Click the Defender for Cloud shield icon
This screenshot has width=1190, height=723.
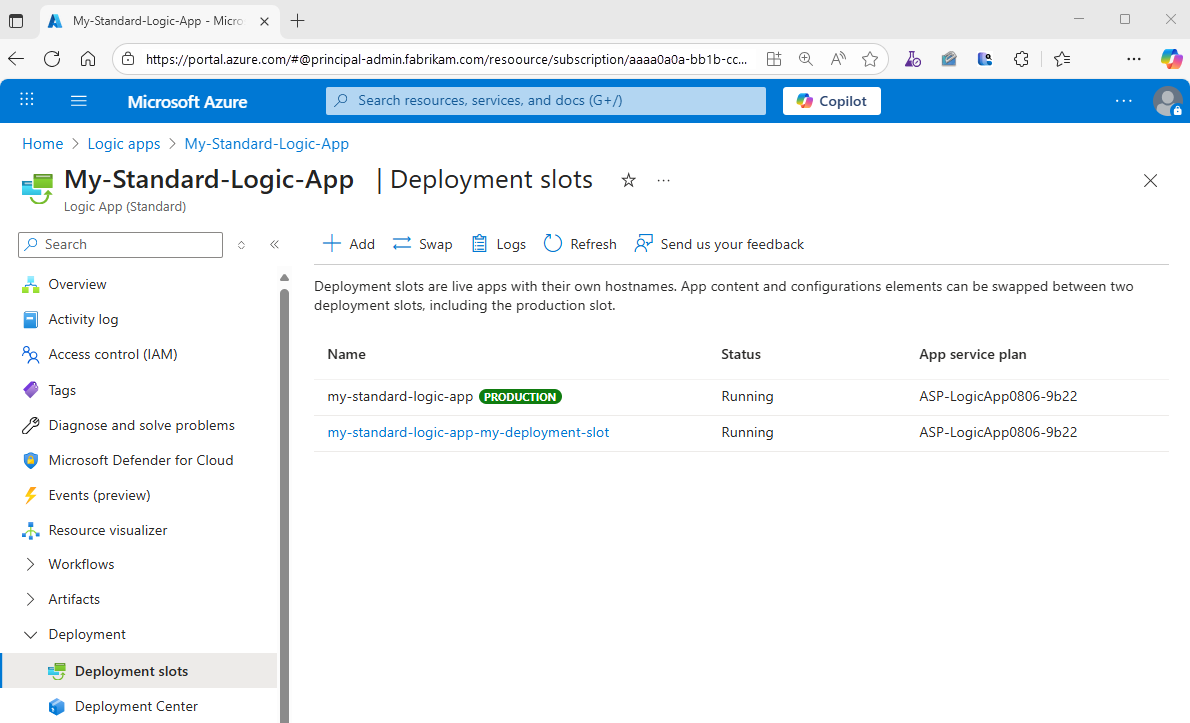click(30, 460)
